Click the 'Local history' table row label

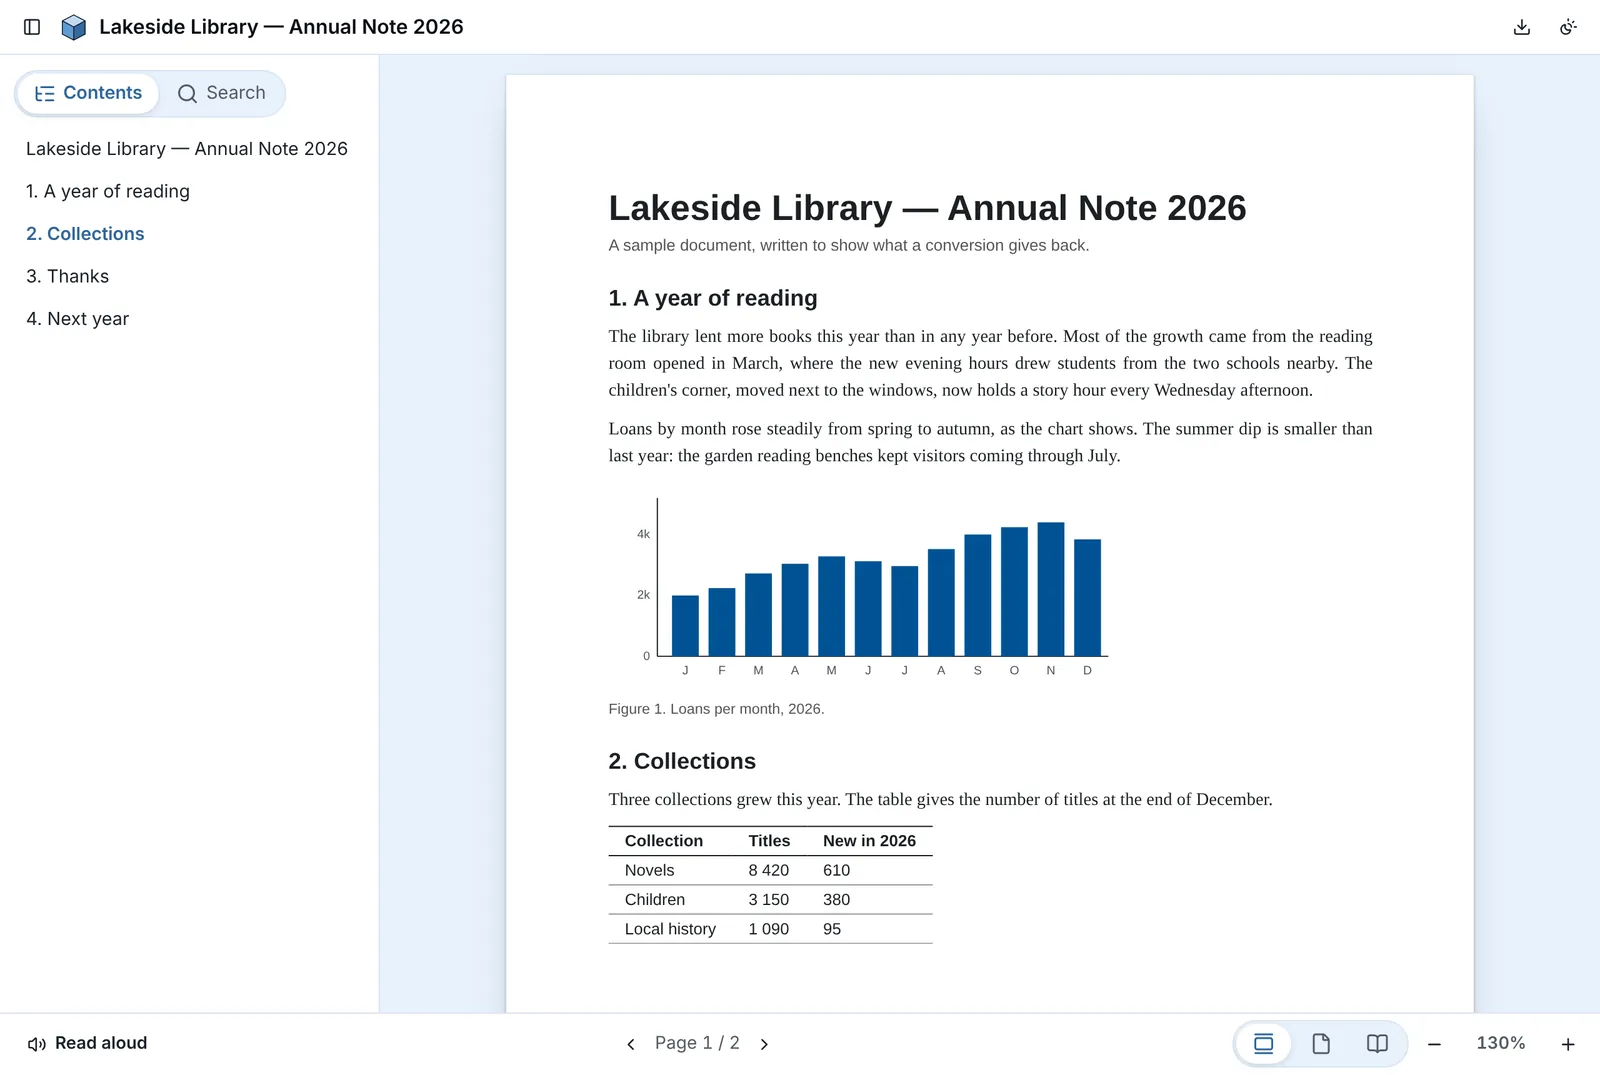tap(670, 929)
